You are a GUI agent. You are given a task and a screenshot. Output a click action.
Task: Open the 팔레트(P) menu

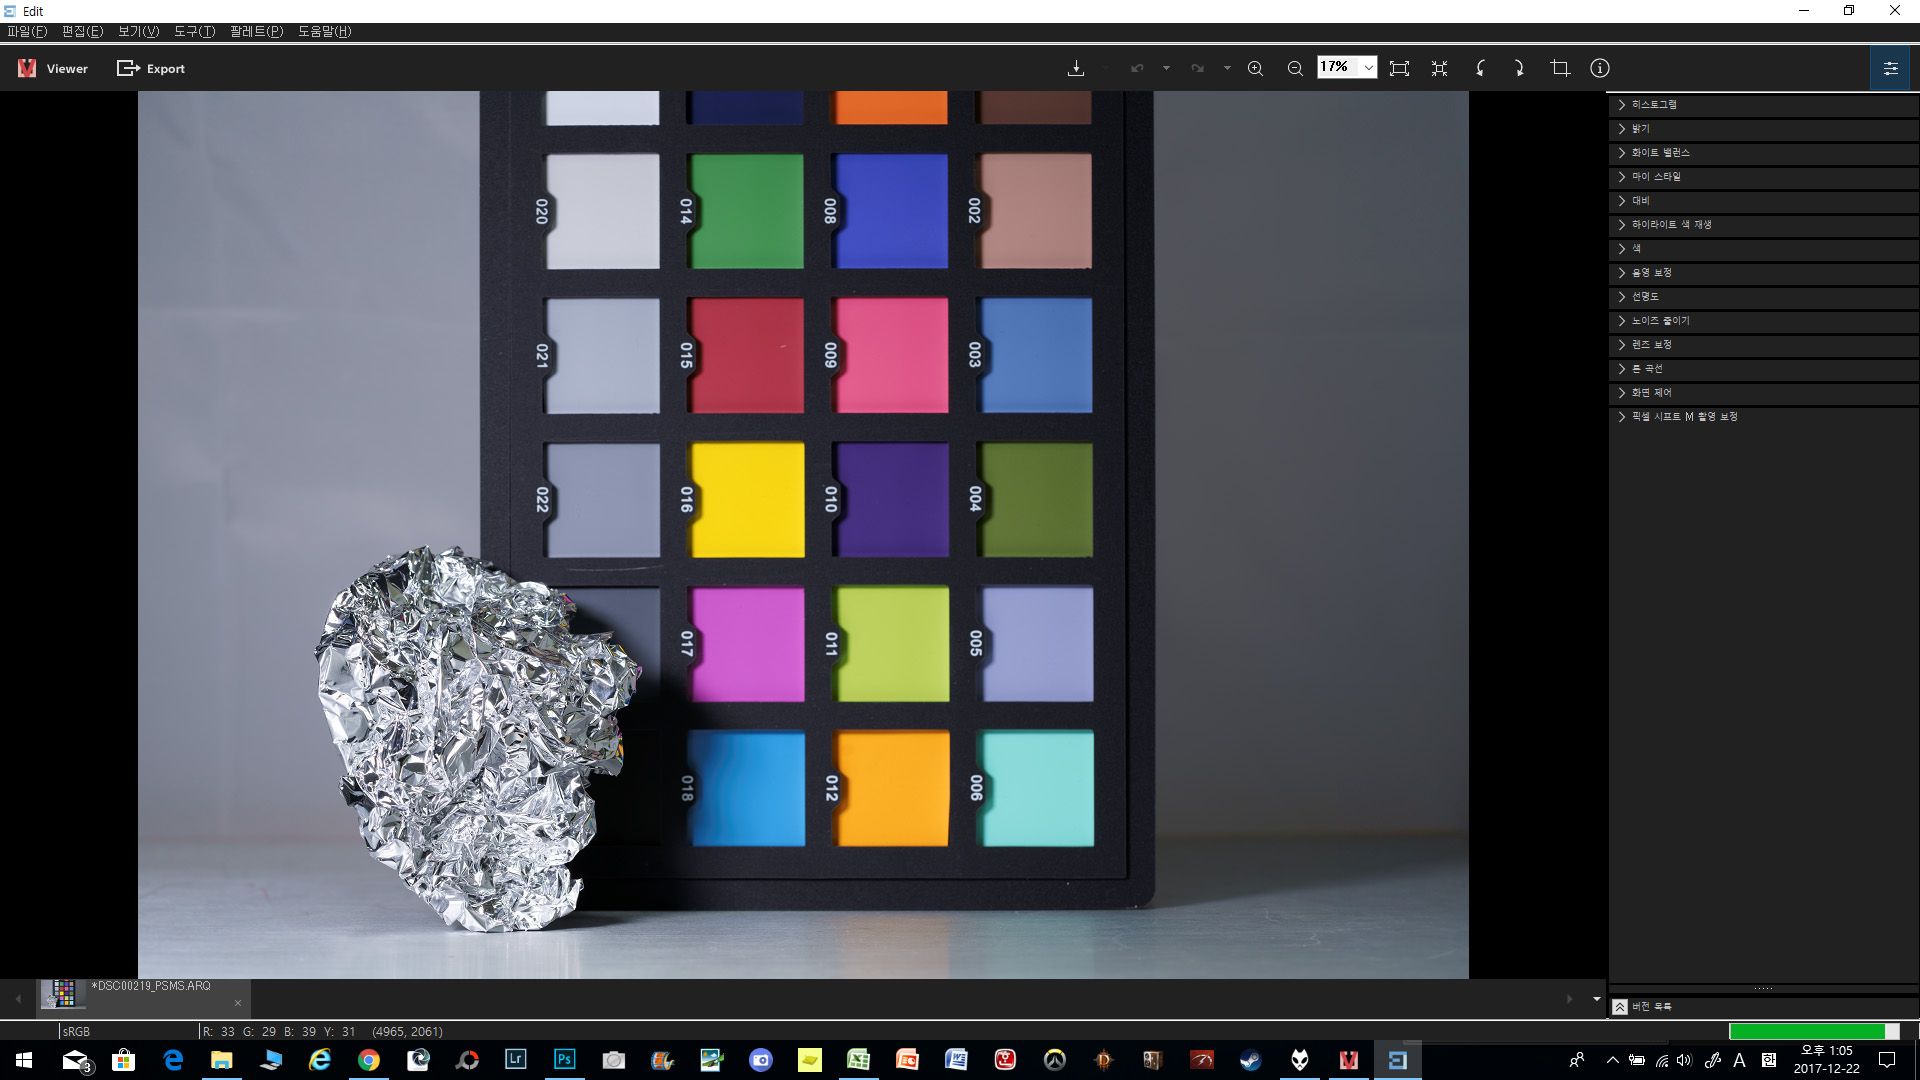click(x=256, y=31)
